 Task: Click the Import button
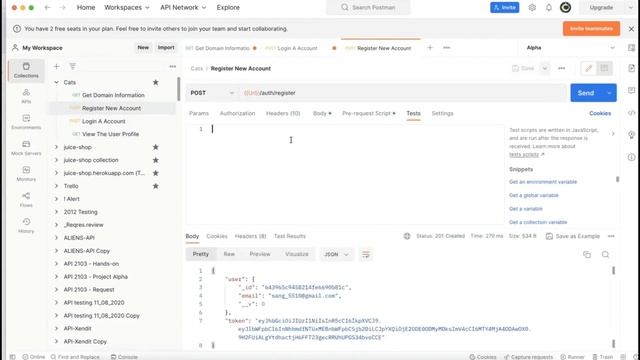coord(166,48)
